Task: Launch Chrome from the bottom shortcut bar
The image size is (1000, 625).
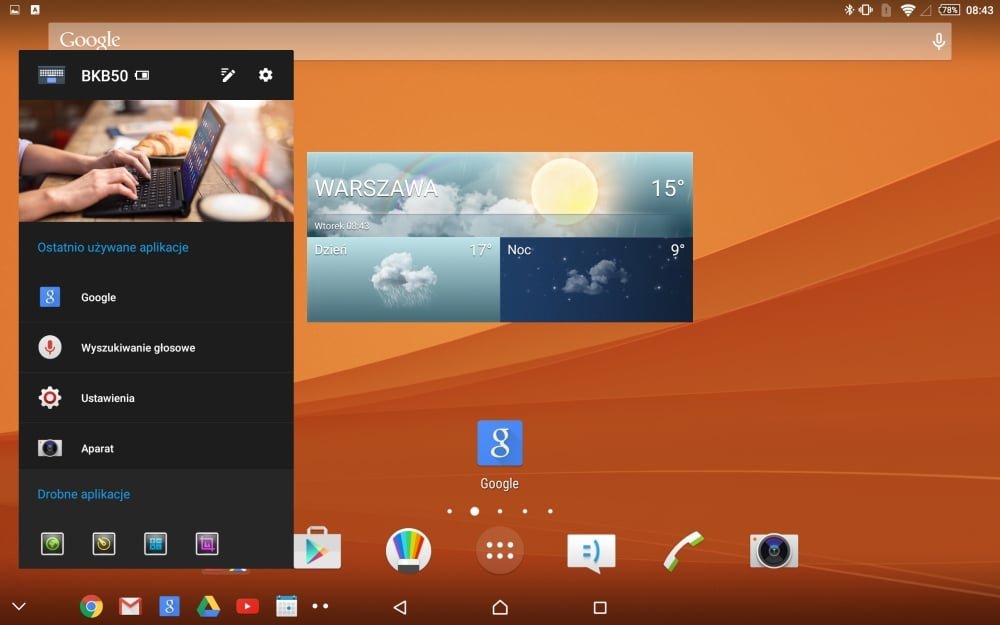Action: coord(91,606)
